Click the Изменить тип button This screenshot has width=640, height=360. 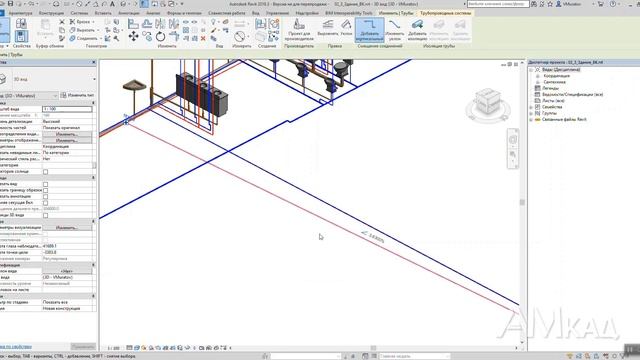pyautogui.click(x=78, y=96)
